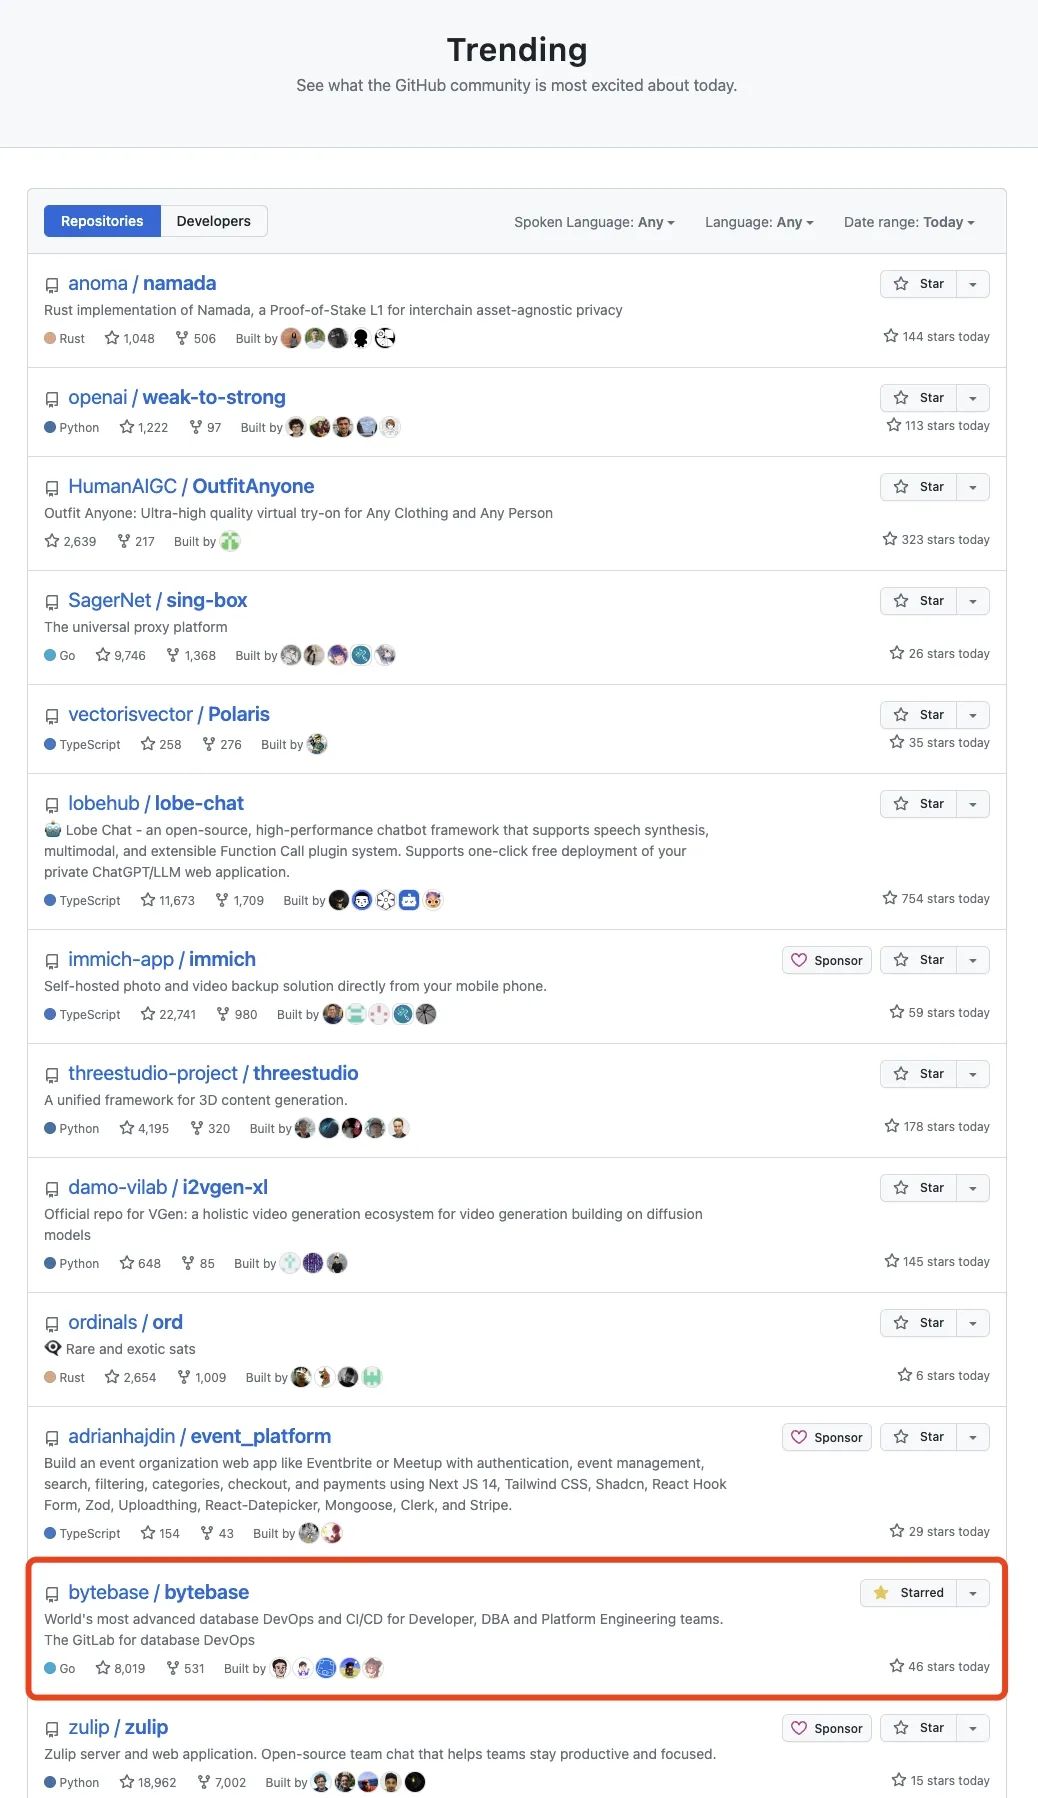This screenshot has height=1798, width=1038.
Task: Click the star count icon for threestudio
Action: [x=127, y=1128]
